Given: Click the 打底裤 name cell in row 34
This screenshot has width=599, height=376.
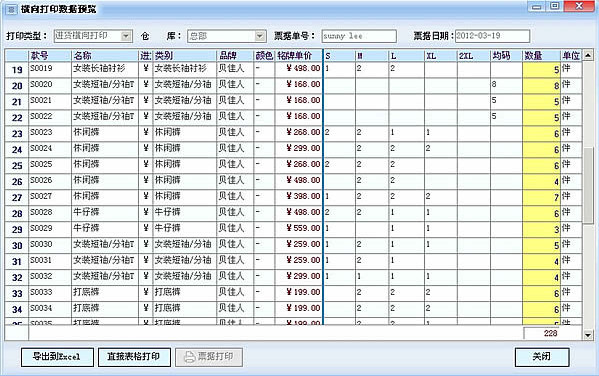Looking at the screenshot, I should pyautogui.click(x=105, y=309).
